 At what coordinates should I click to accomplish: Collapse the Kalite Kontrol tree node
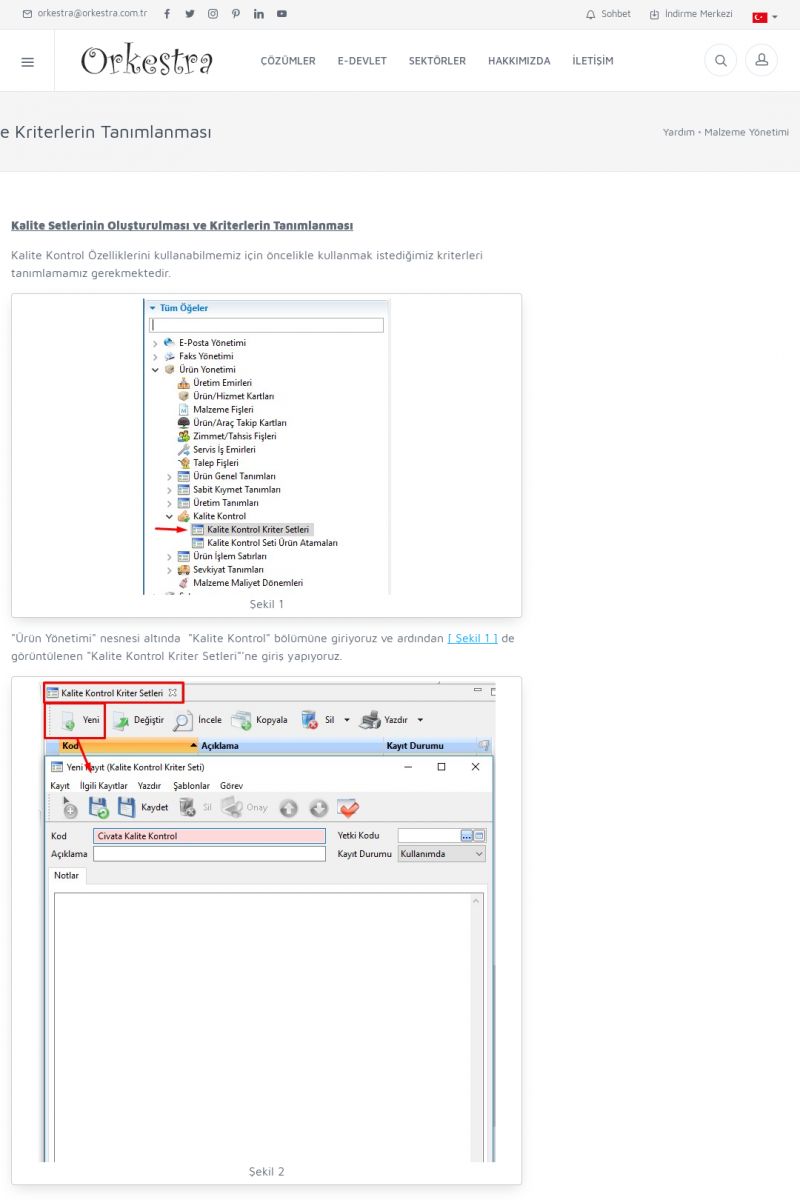[x=169, y=516]
